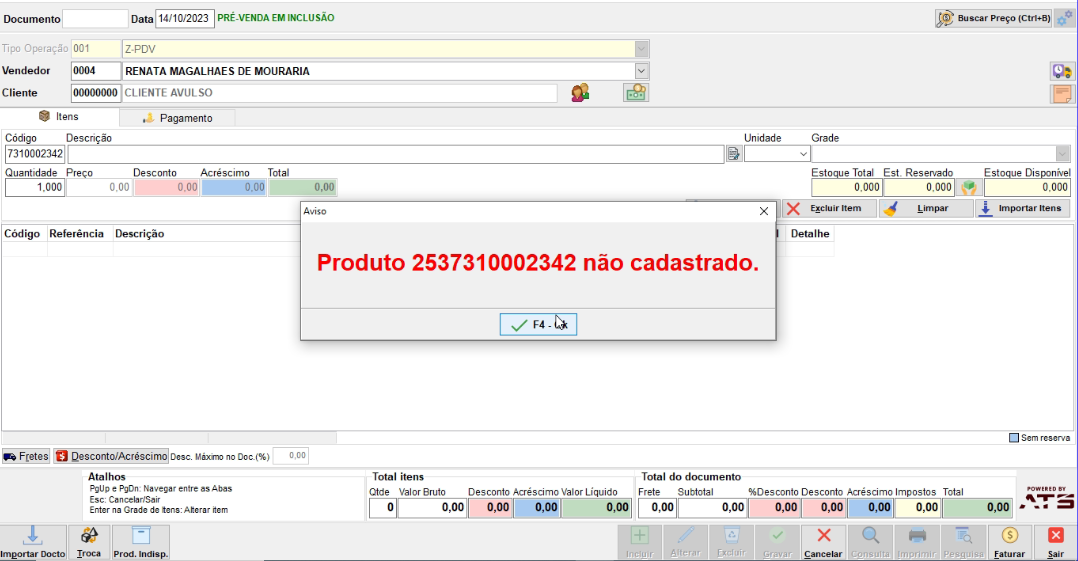
Task: Open Buscar Preço (Ctrl+B)
Action: [x=993, y=19]
